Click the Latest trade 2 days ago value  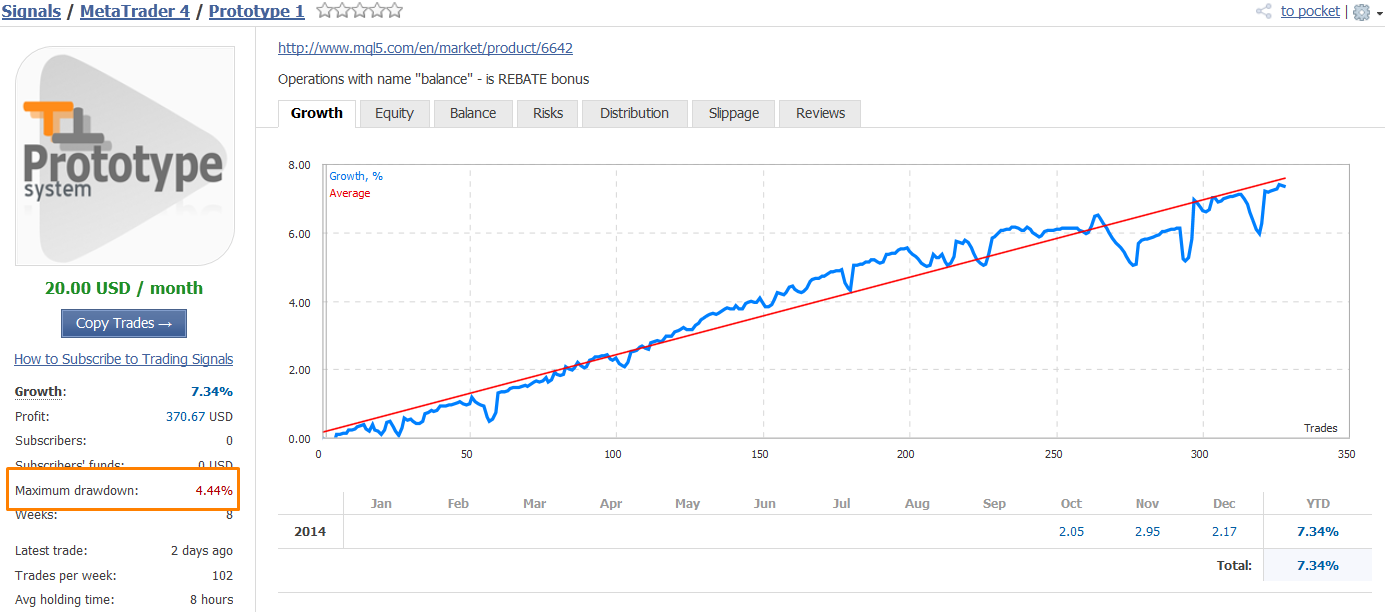point(202,551)
